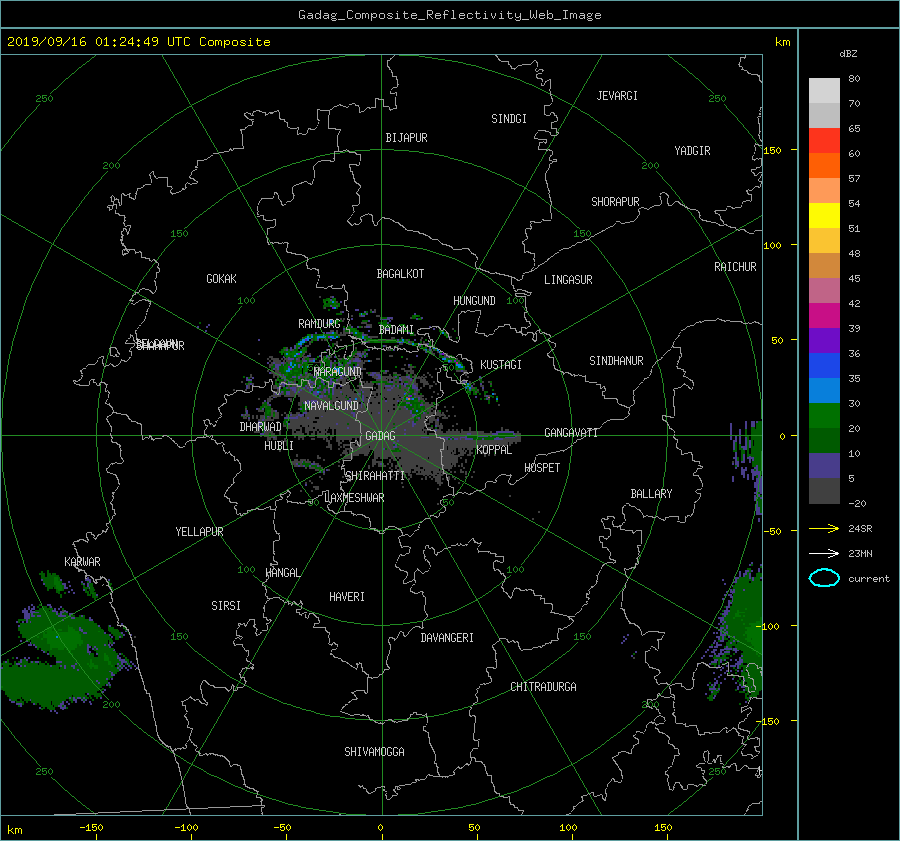
Task: Click the DAVANGERI label
Action: point(447,638)
